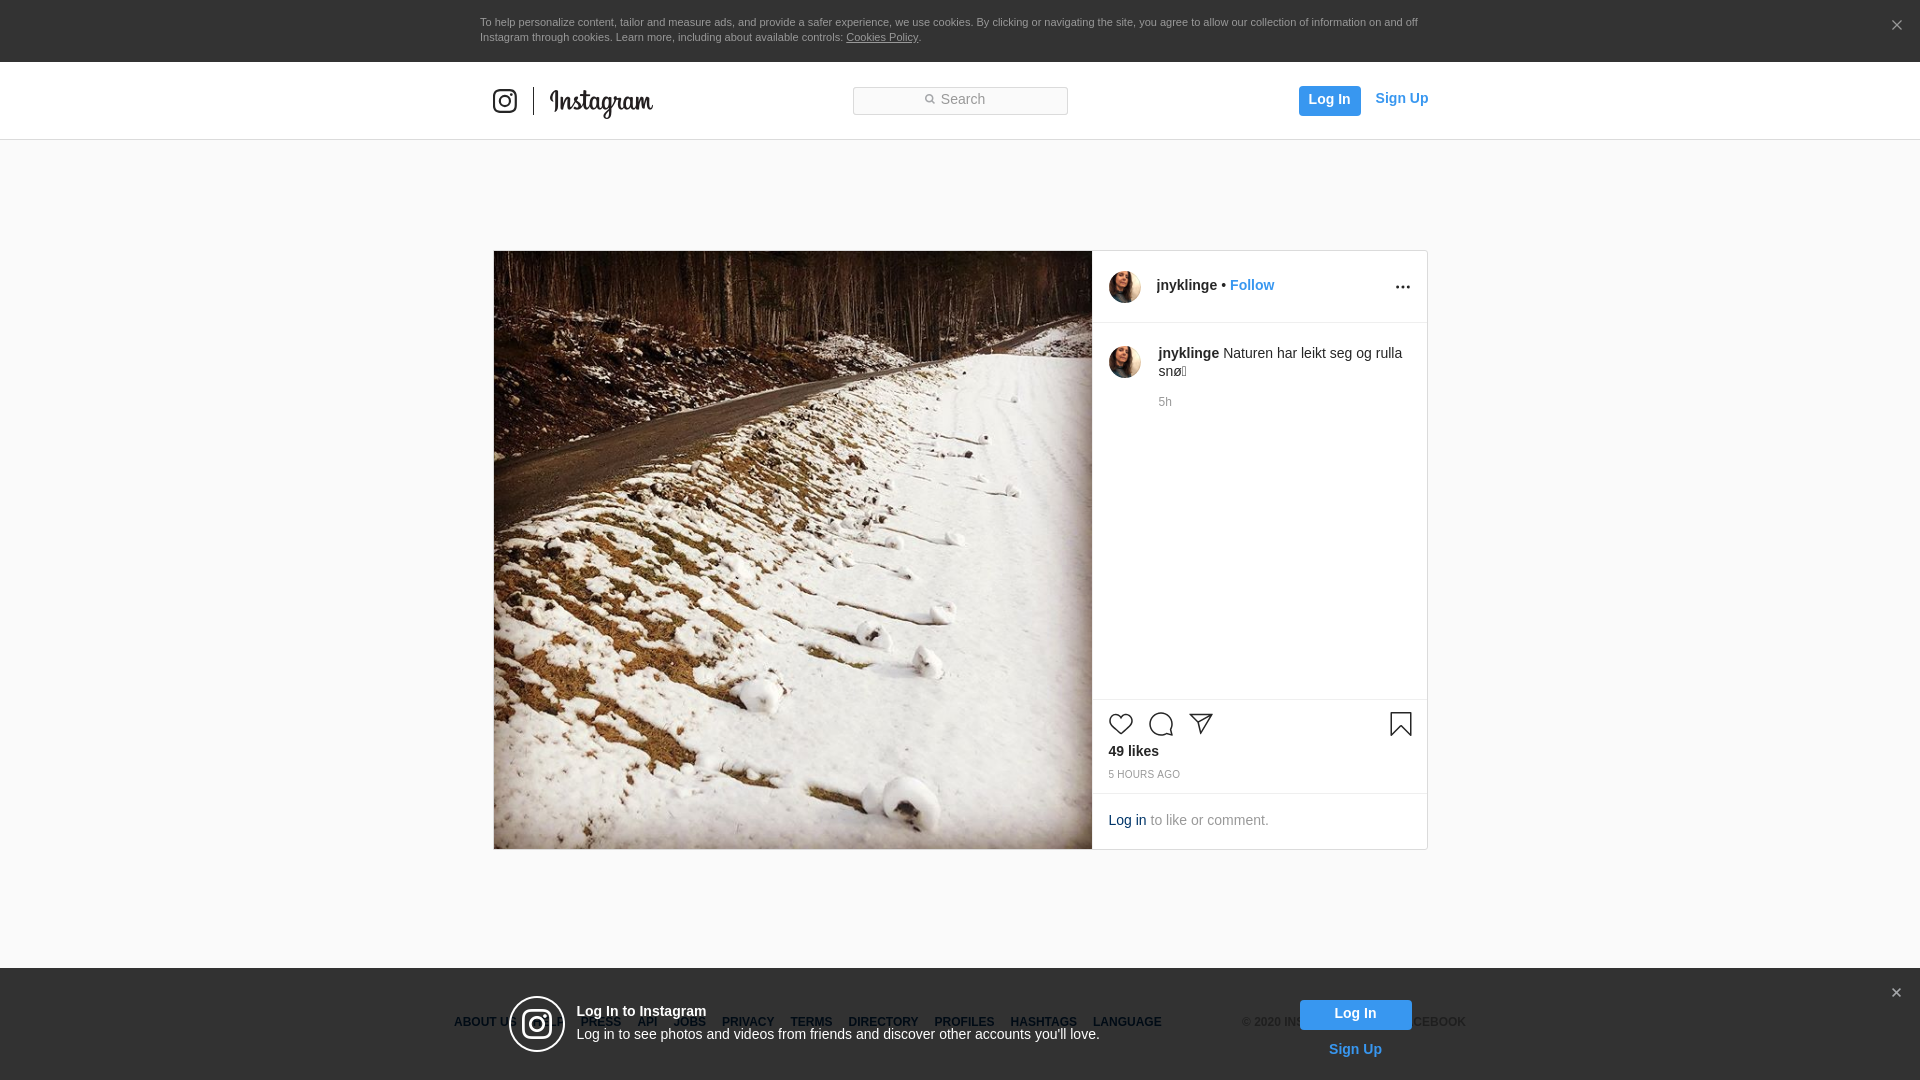Open the Cookies Policy link

tap(882, 37)
